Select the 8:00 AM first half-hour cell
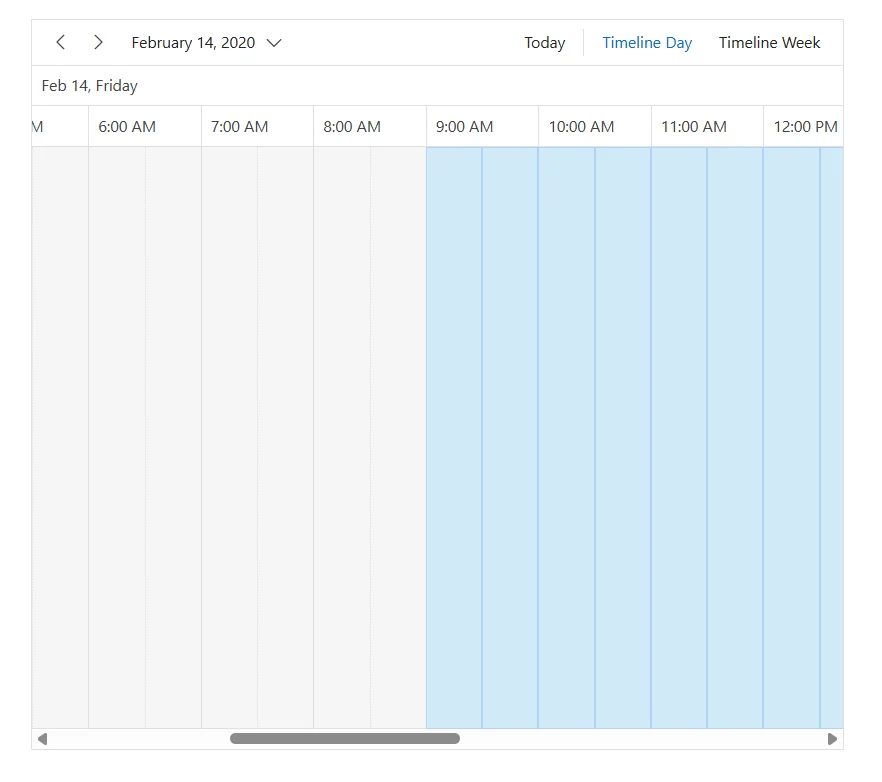The width and height of the screenshot is (882, 782). pos(342,438)
